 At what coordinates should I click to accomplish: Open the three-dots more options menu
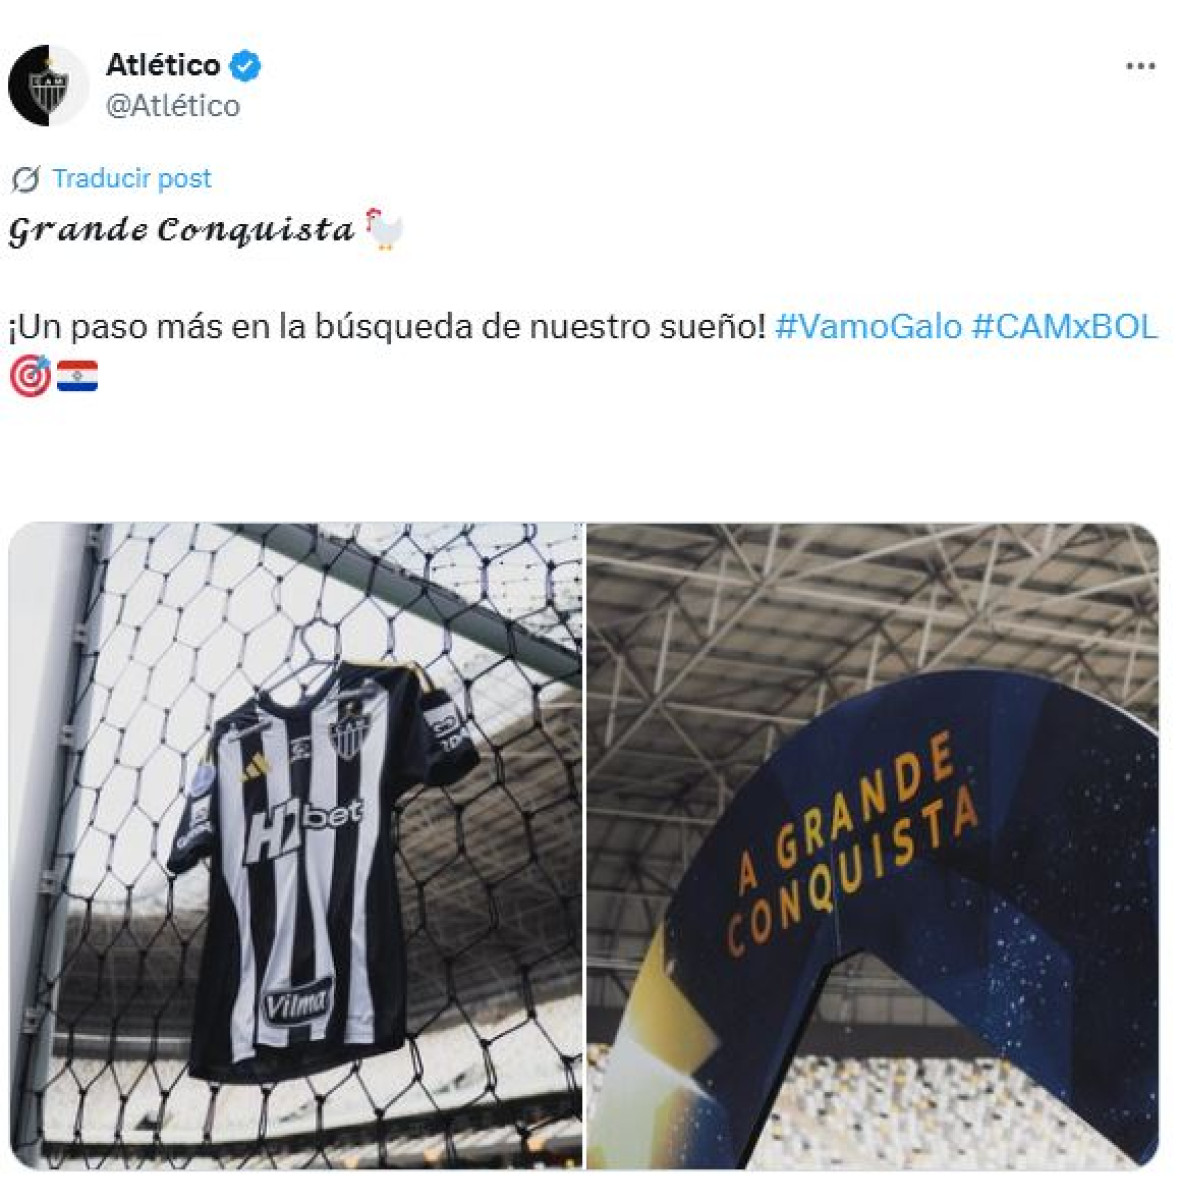coord(1140,67)
